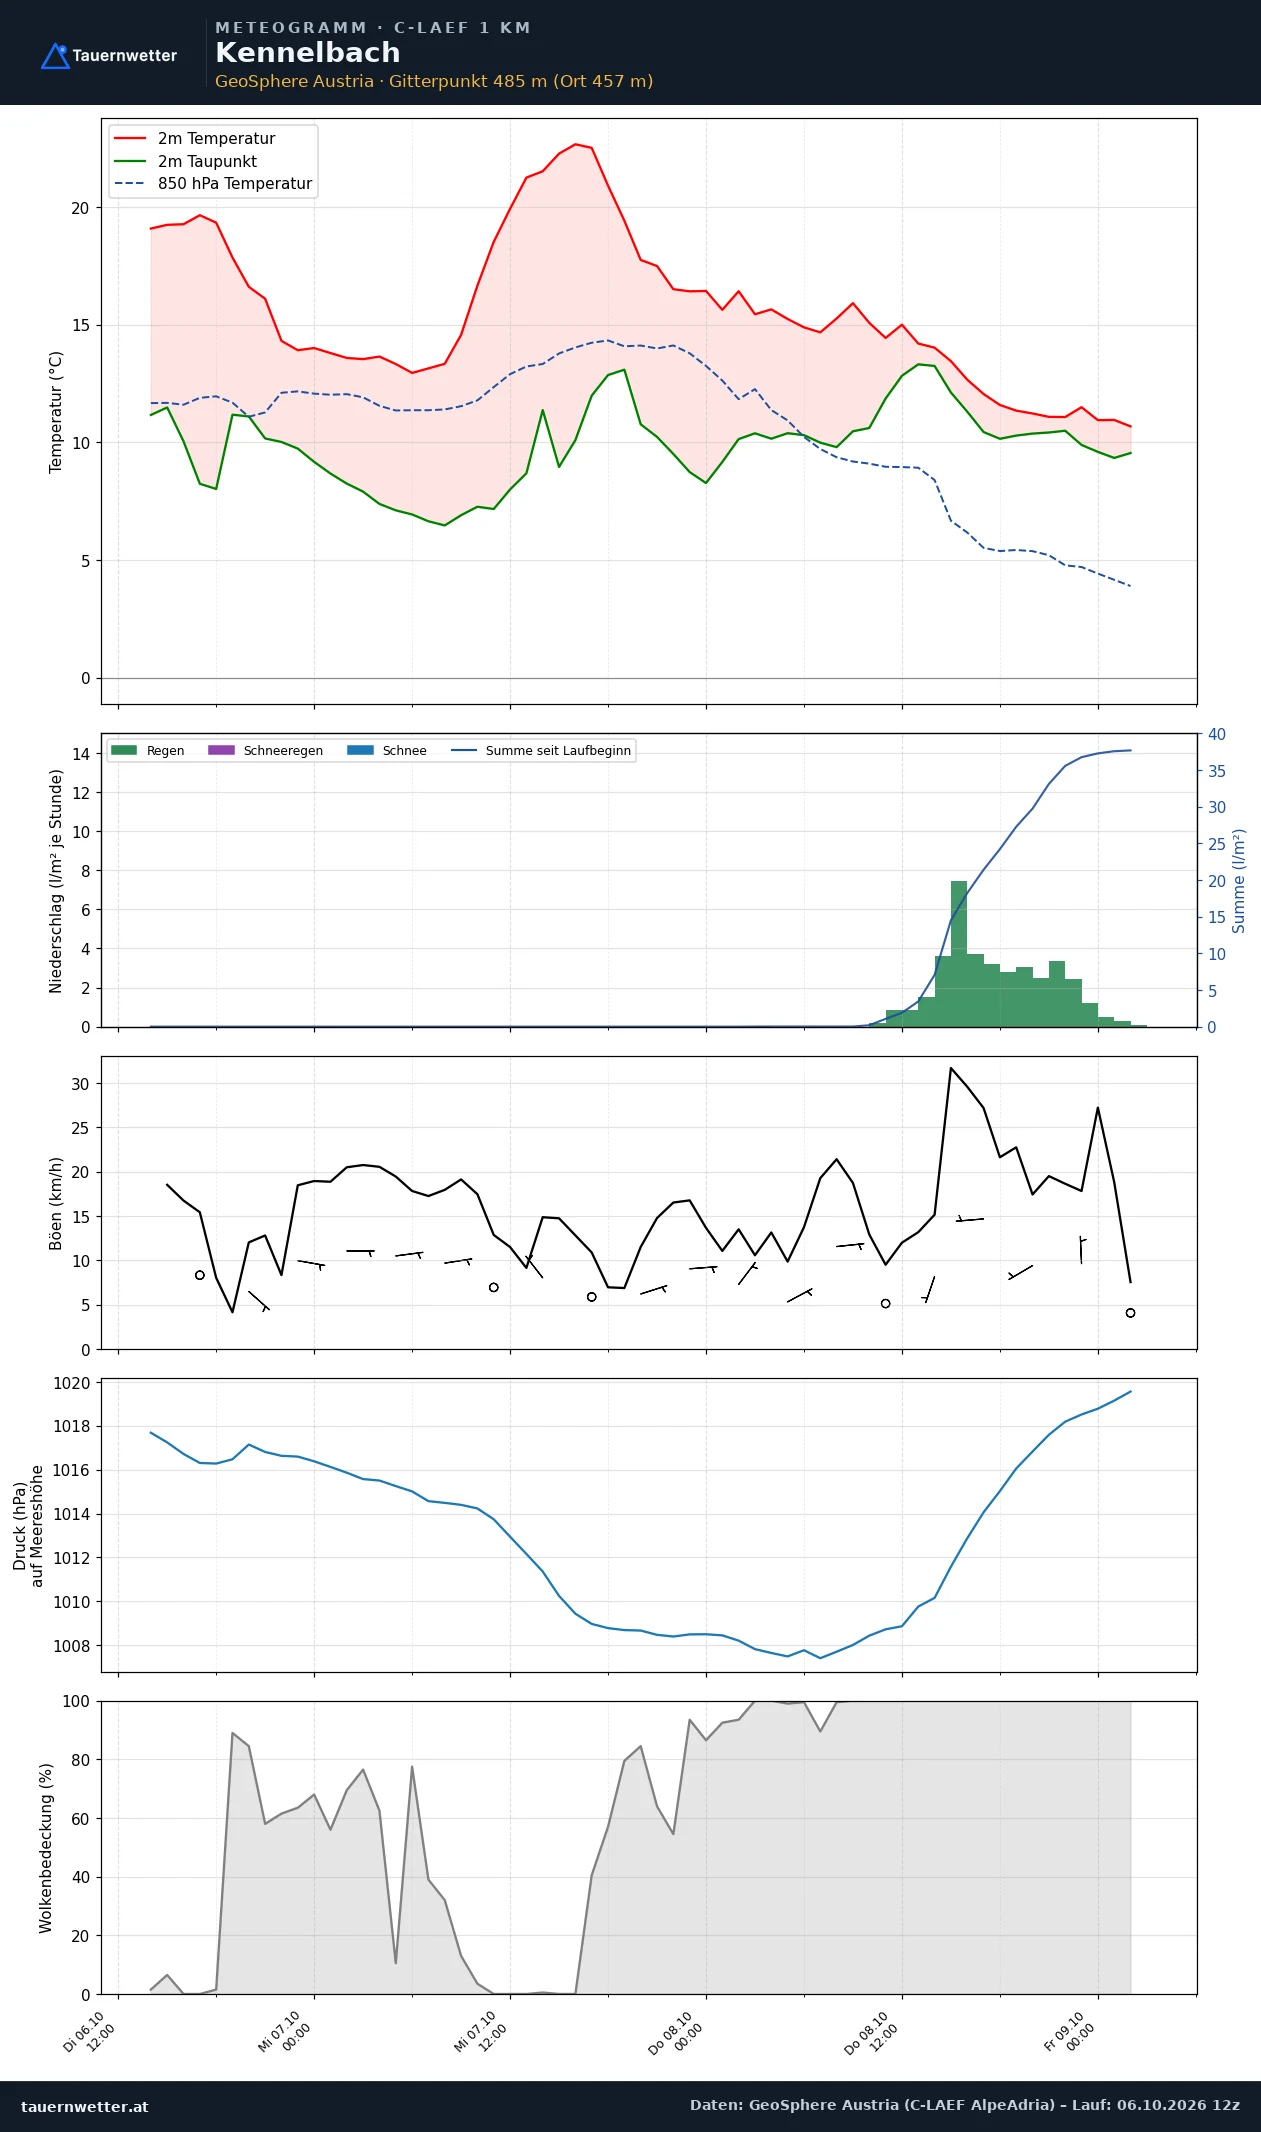Click the 'Do 08.10 00:00' time tick label
1261x2132 pixels.
pos(677,2032)
